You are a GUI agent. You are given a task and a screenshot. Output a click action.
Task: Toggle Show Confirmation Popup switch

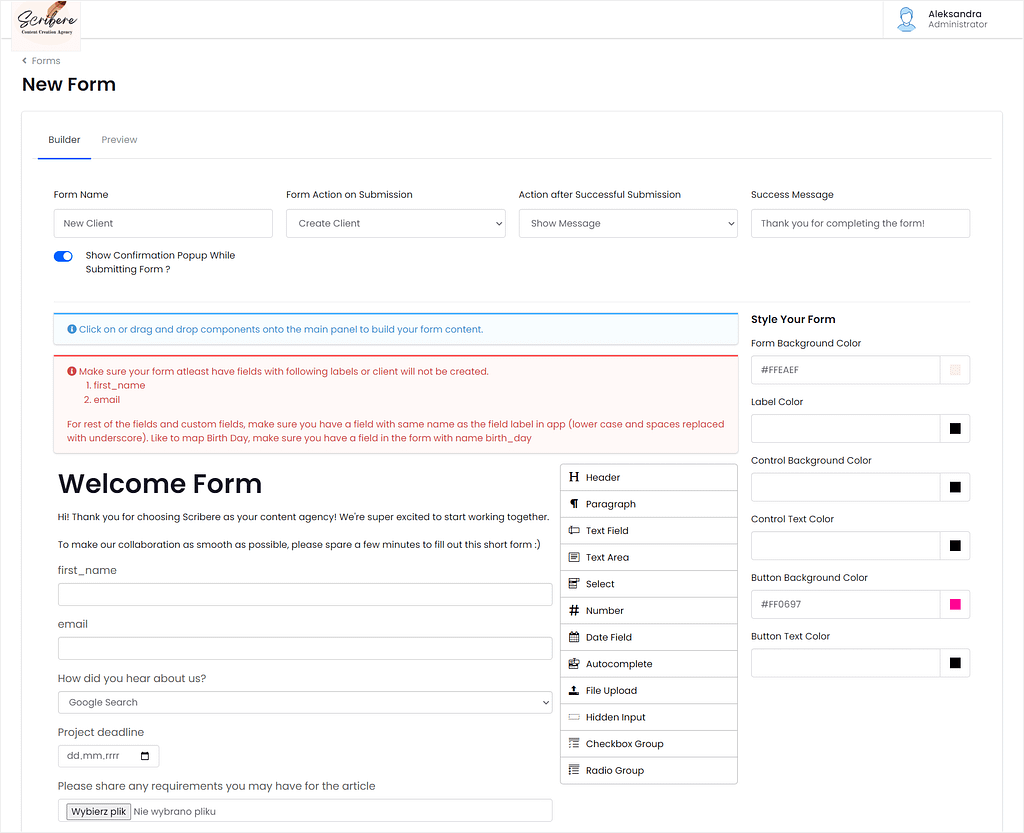(x=63, y=256)
